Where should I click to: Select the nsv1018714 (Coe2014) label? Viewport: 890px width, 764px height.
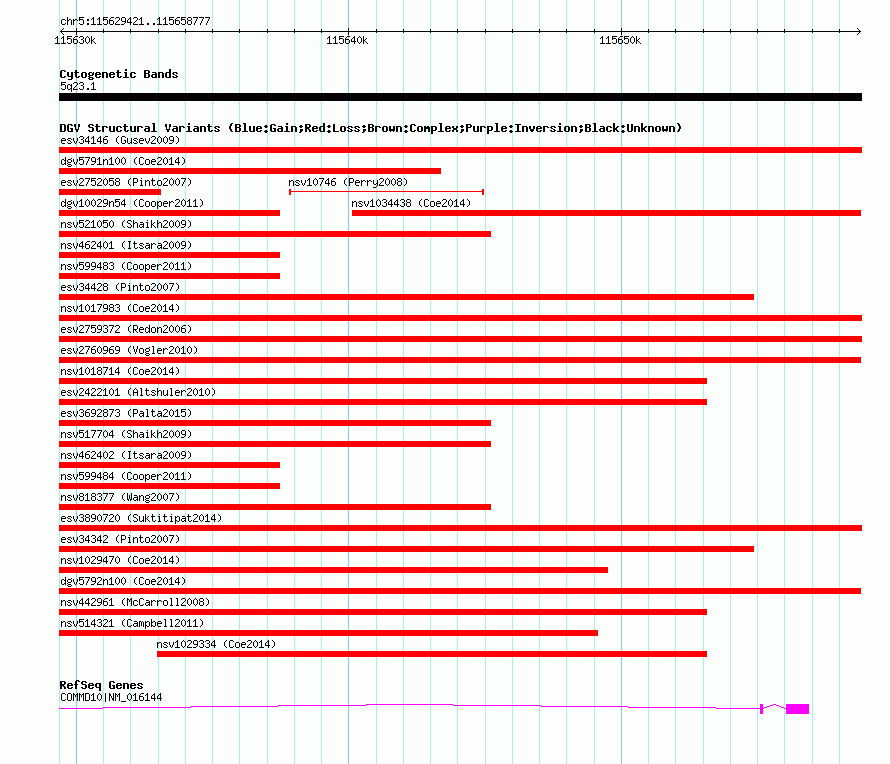coord(120,371)
